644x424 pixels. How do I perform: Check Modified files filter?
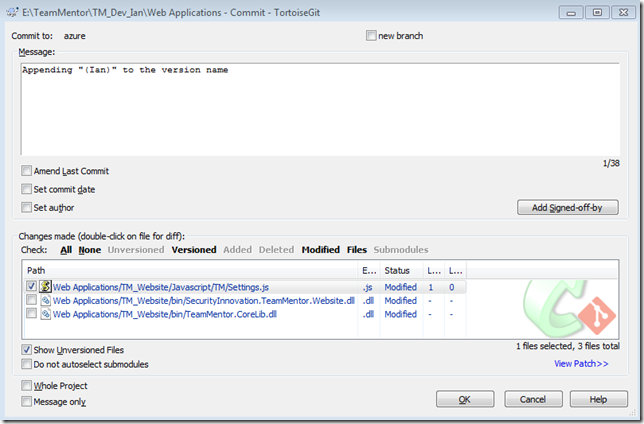320,250
